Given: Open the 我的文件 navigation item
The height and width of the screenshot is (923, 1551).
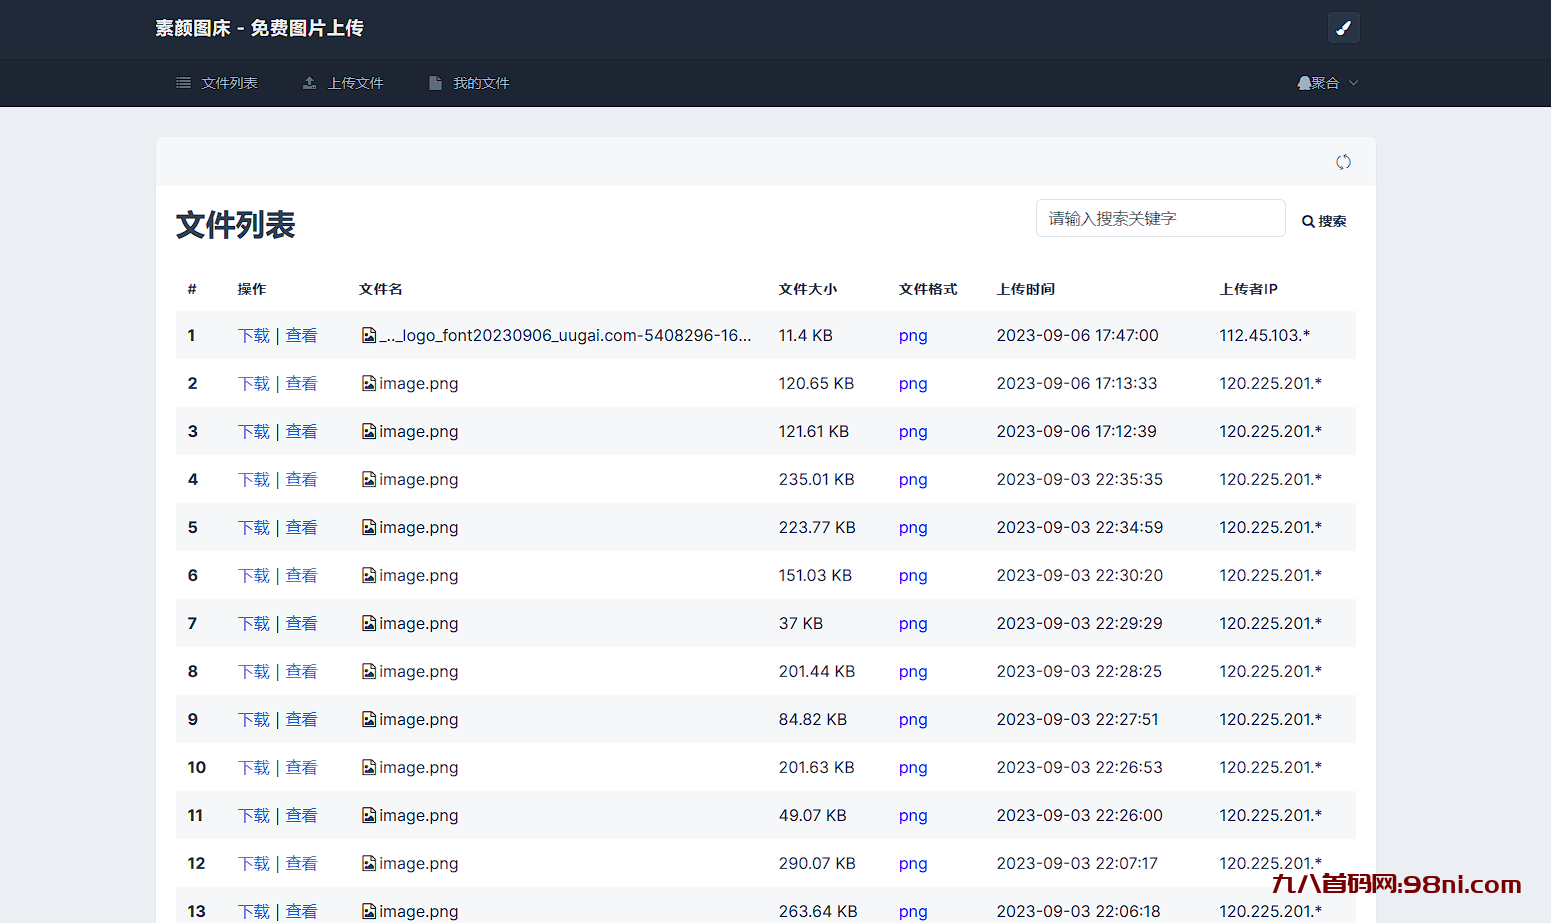Looking at the screenshot, I should [x=469, y=83].
